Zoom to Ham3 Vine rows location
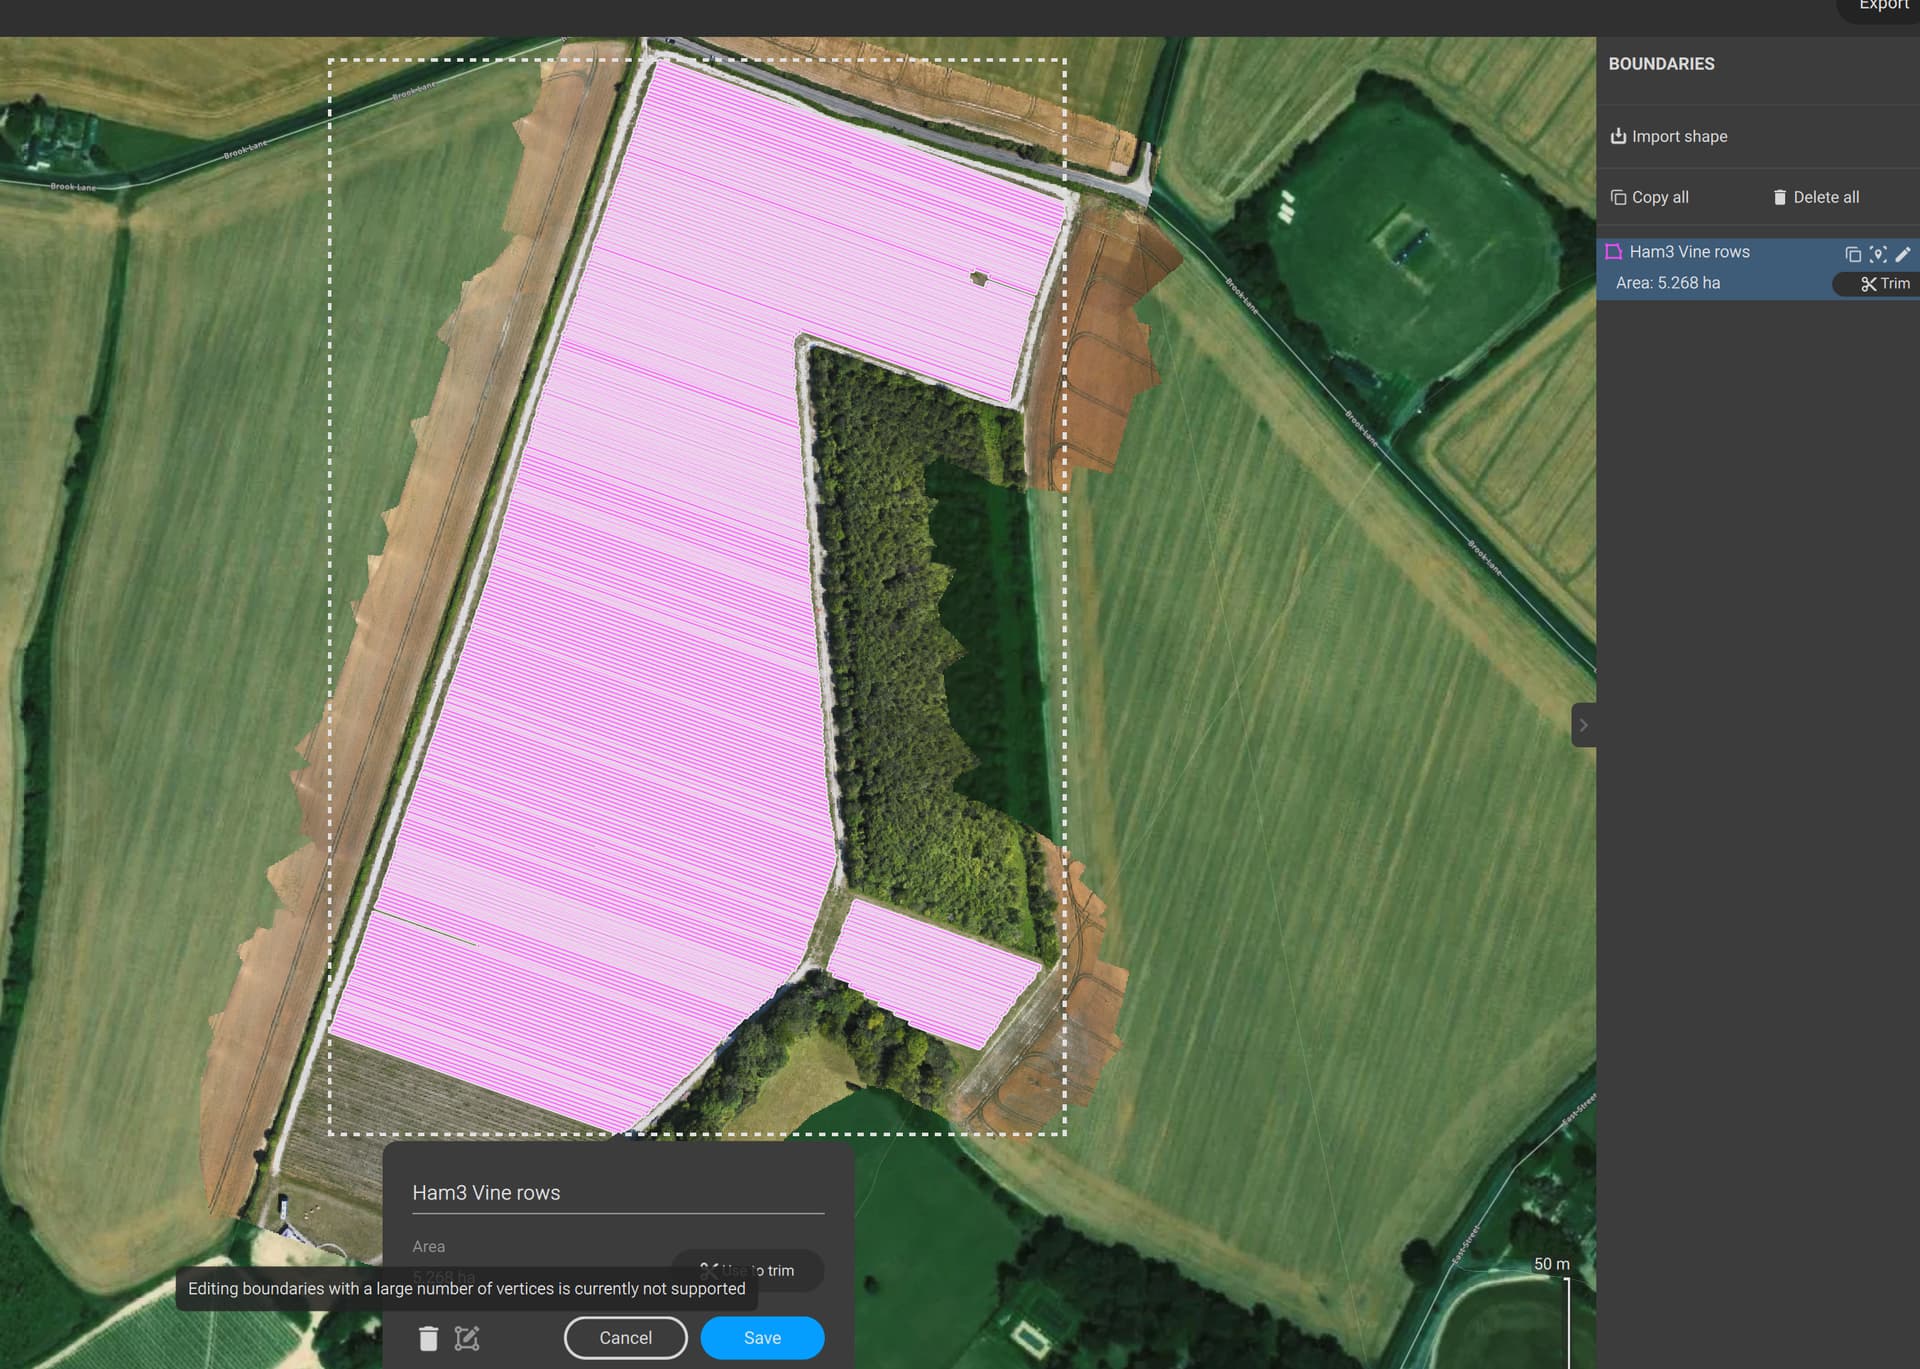 [1877, 254]
